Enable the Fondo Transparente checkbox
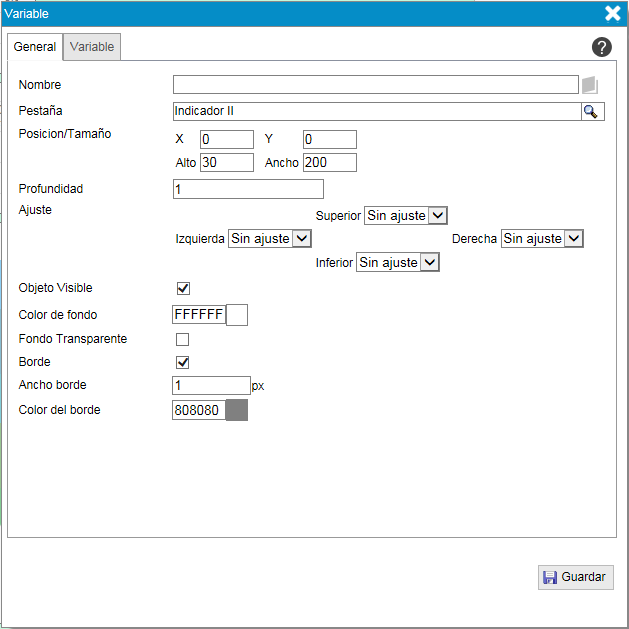The image size is (629, 629). click(x=183, y=340)
